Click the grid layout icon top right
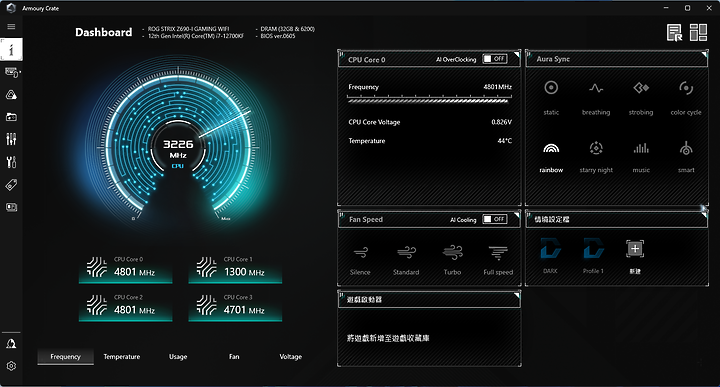Screen dimensions: 720x387 click(x=698, y=33)
